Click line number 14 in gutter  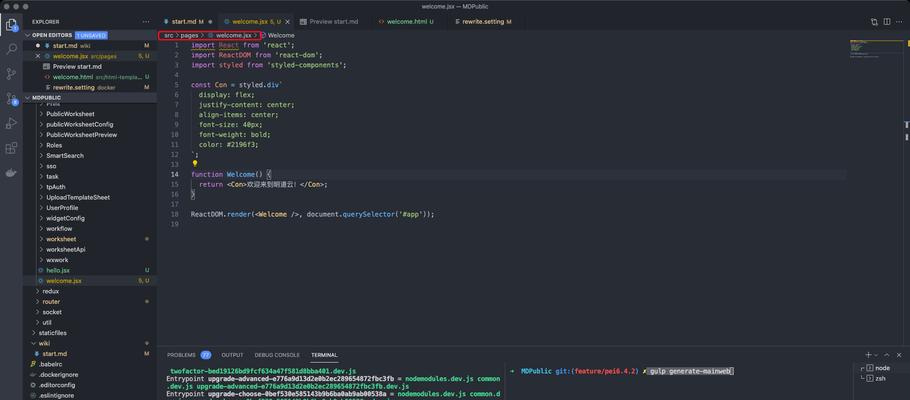pos(175,174)
